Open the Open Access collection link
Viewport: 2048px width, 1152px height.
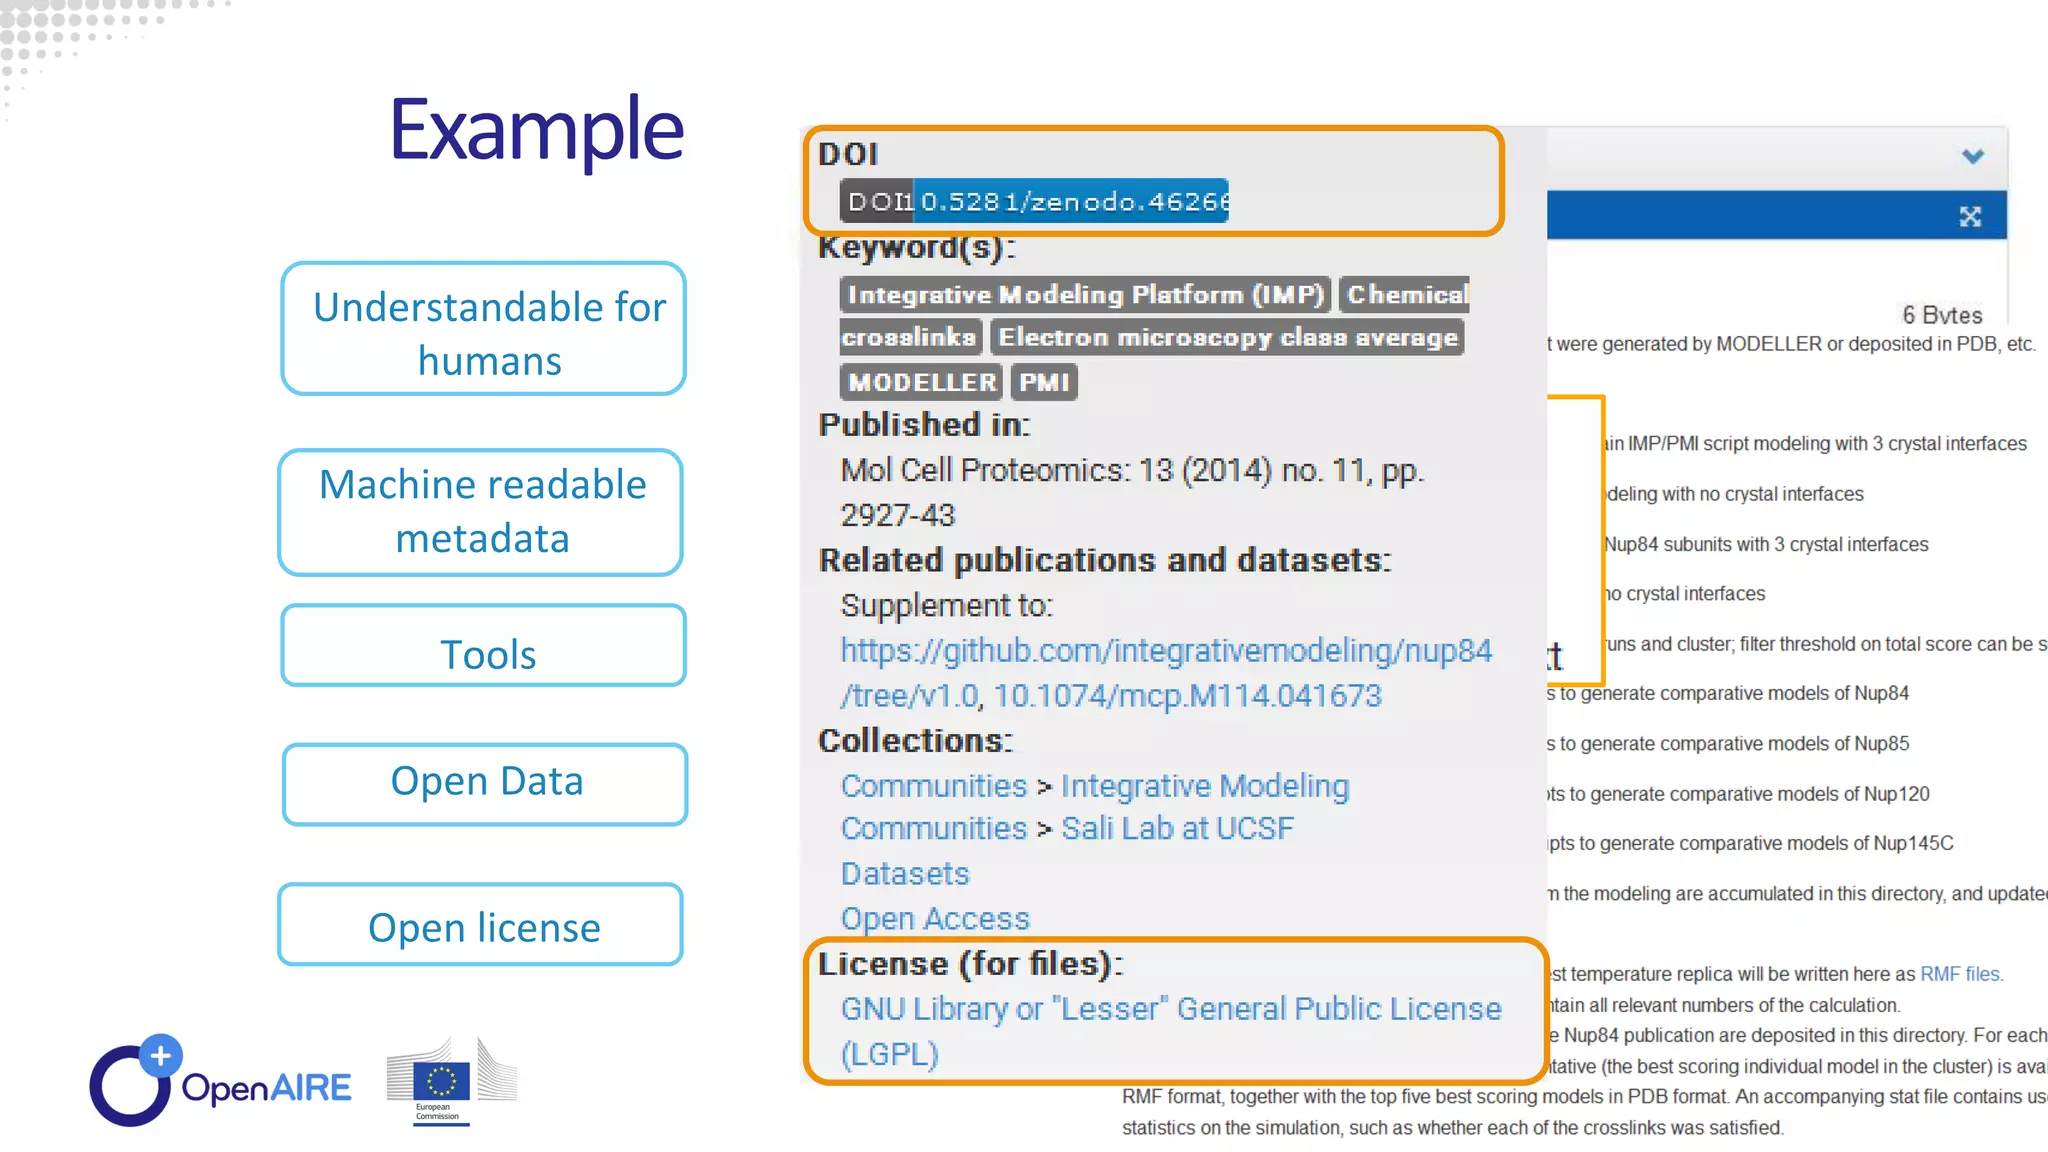tap(935, 919)
